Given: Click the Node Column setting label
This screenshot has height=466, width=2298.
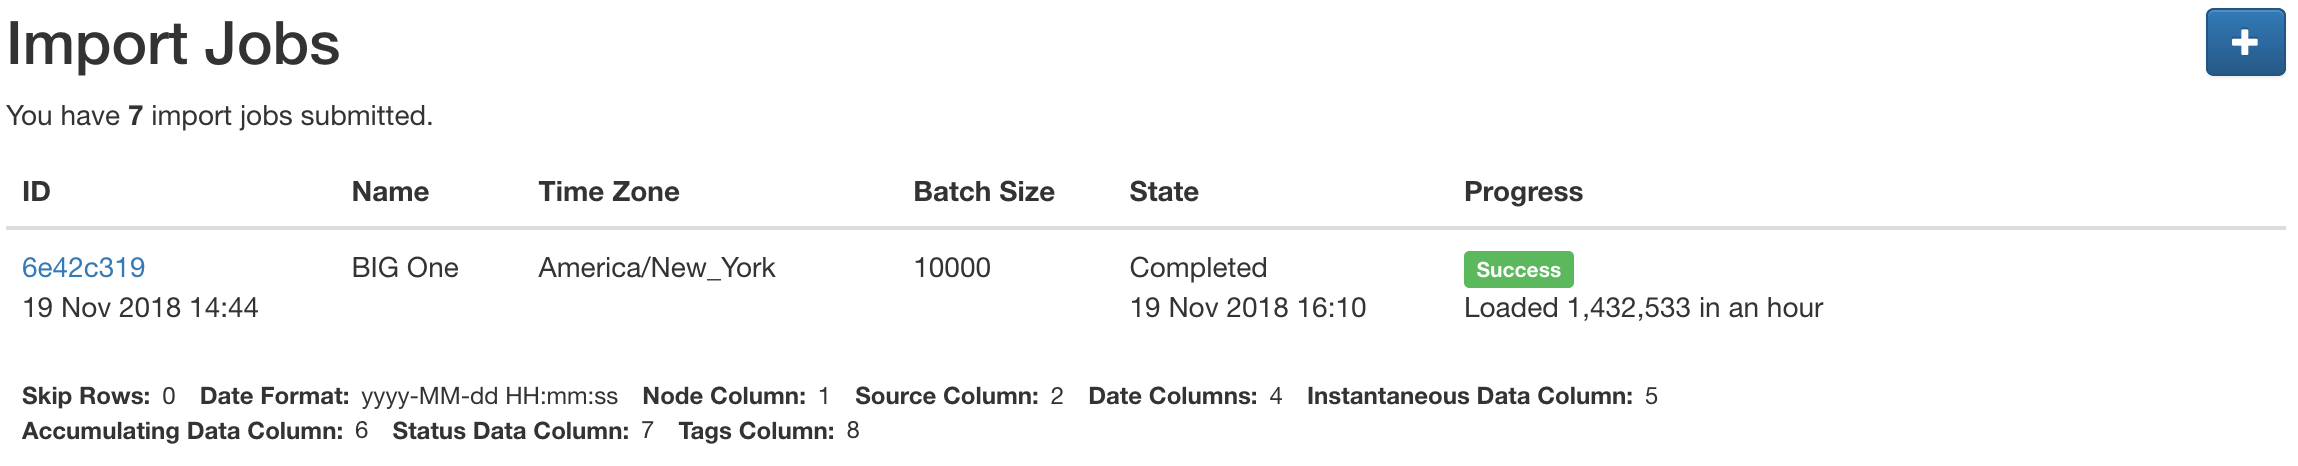Looking at the screenshot, I should (724, 396).
